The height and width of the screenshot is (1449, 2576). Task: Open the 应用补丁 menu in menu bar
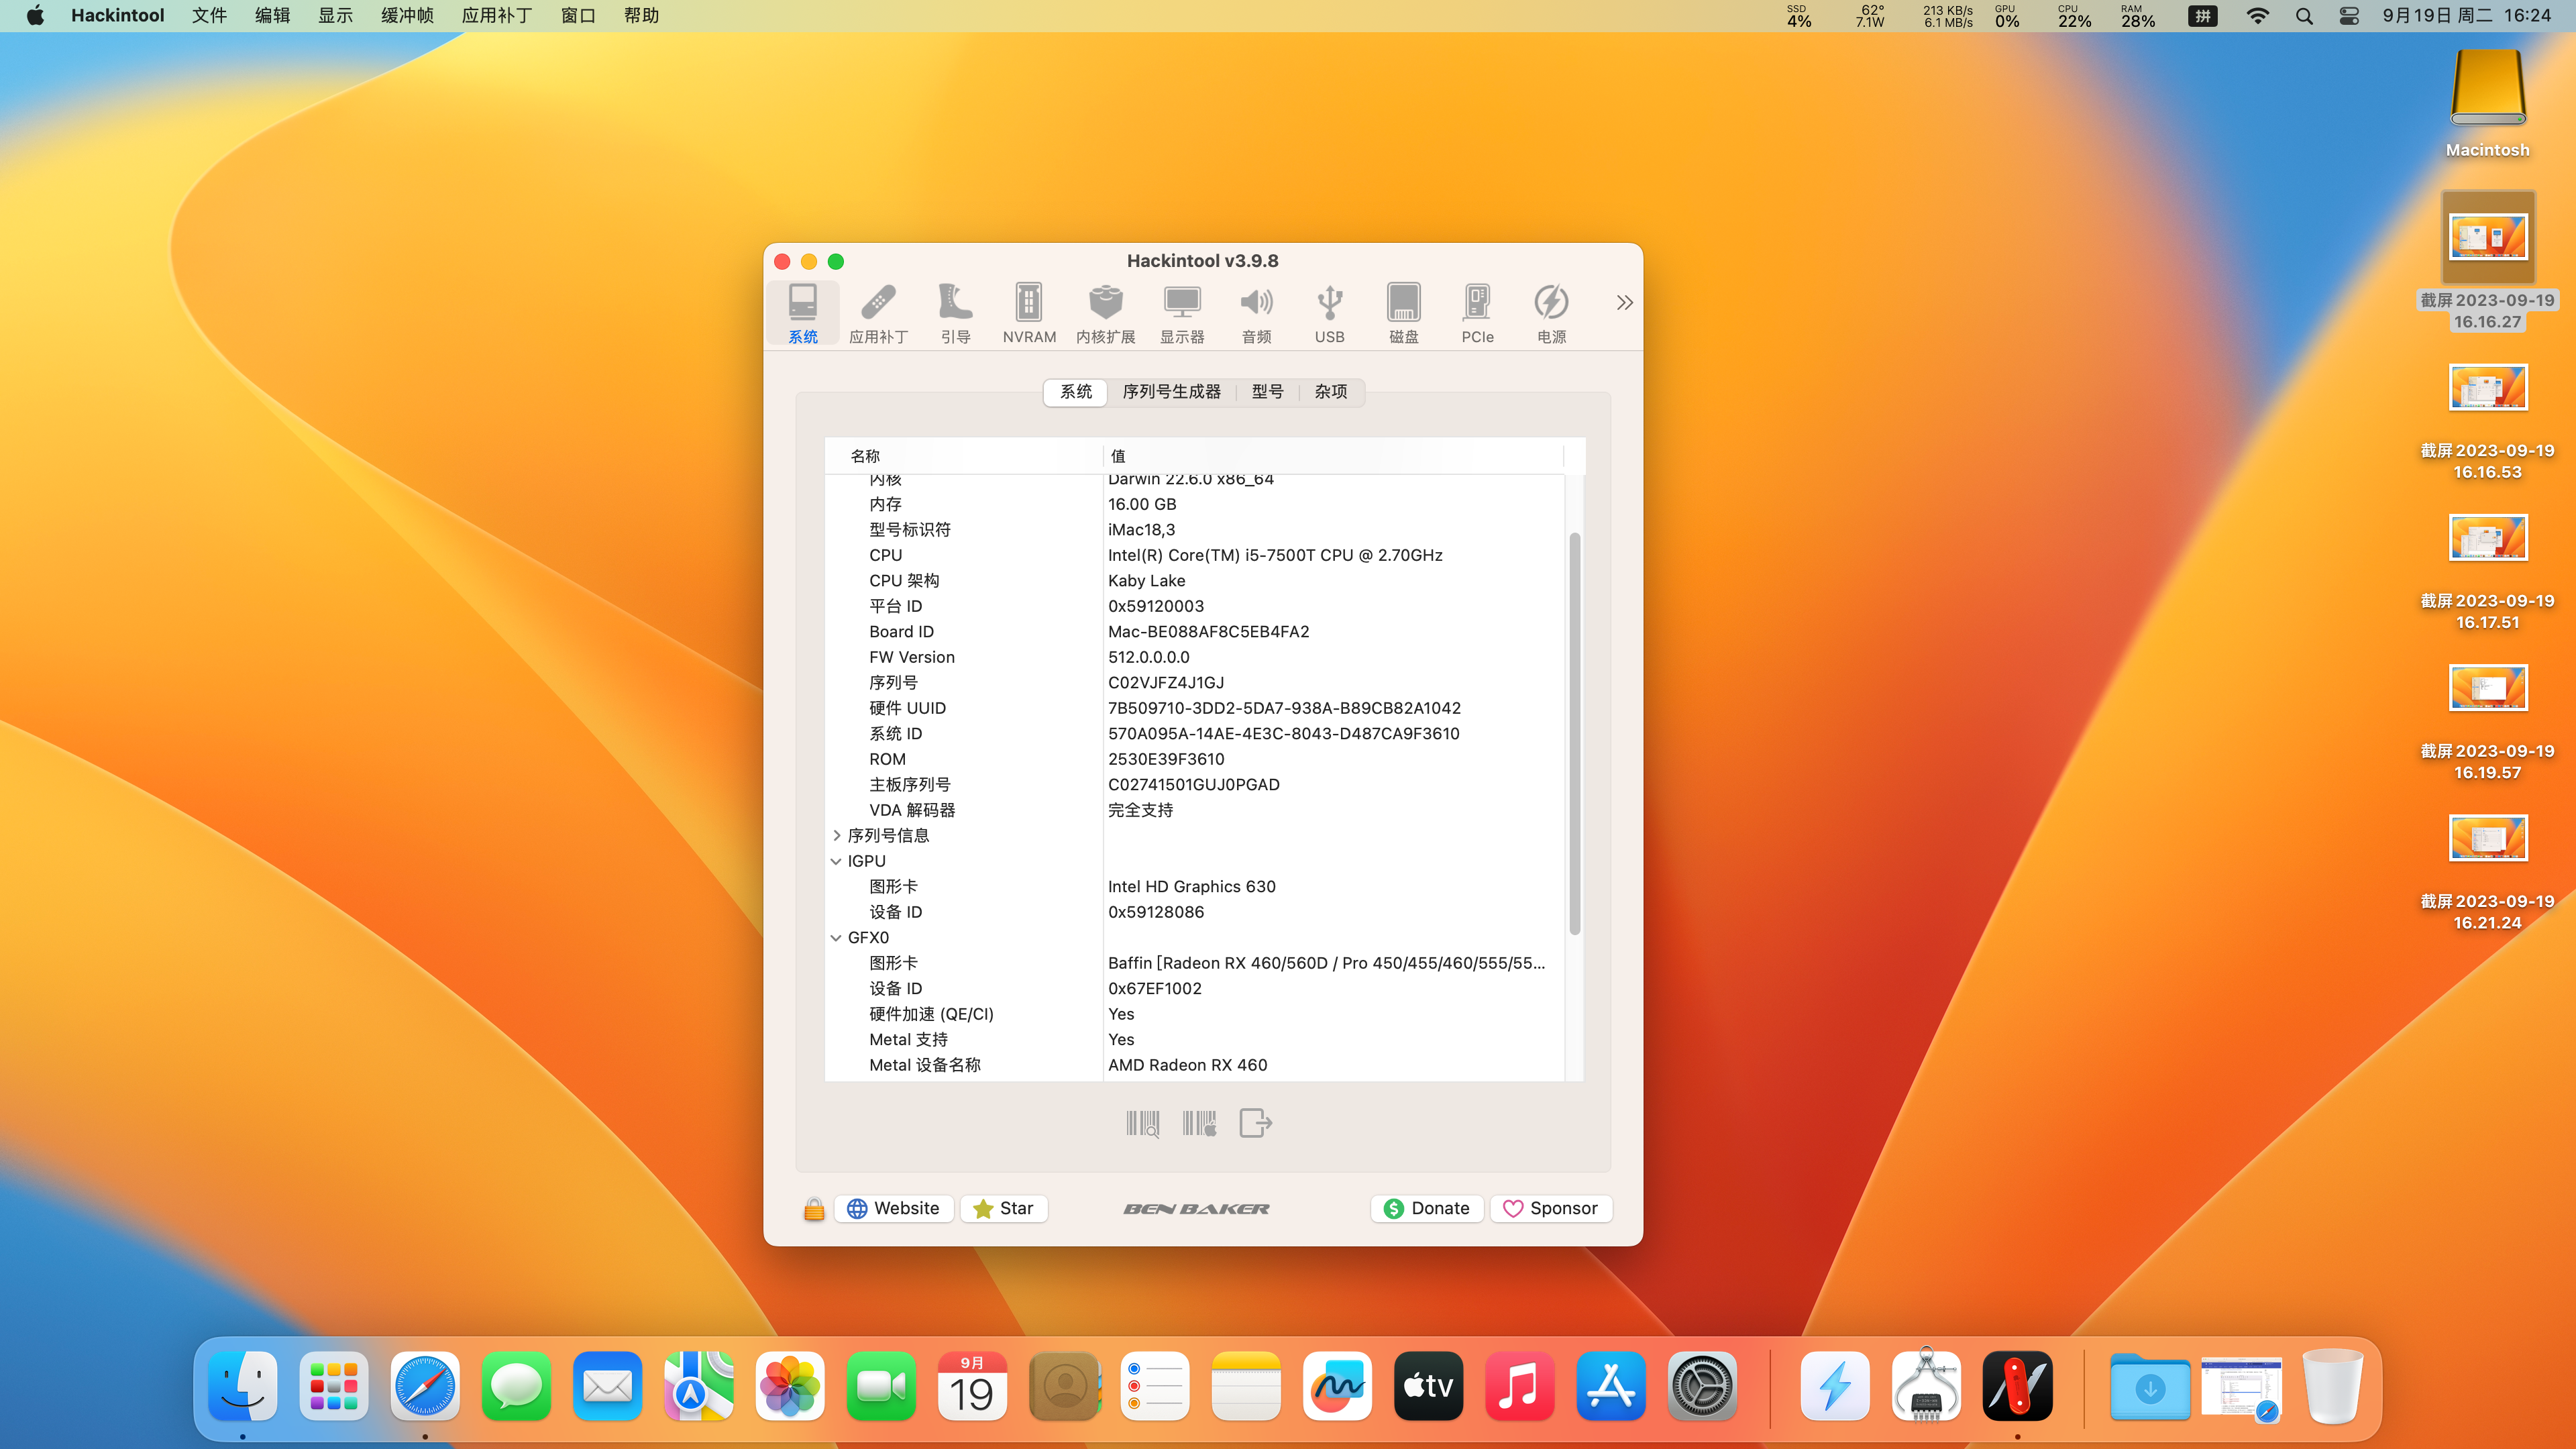coord(496,15)
